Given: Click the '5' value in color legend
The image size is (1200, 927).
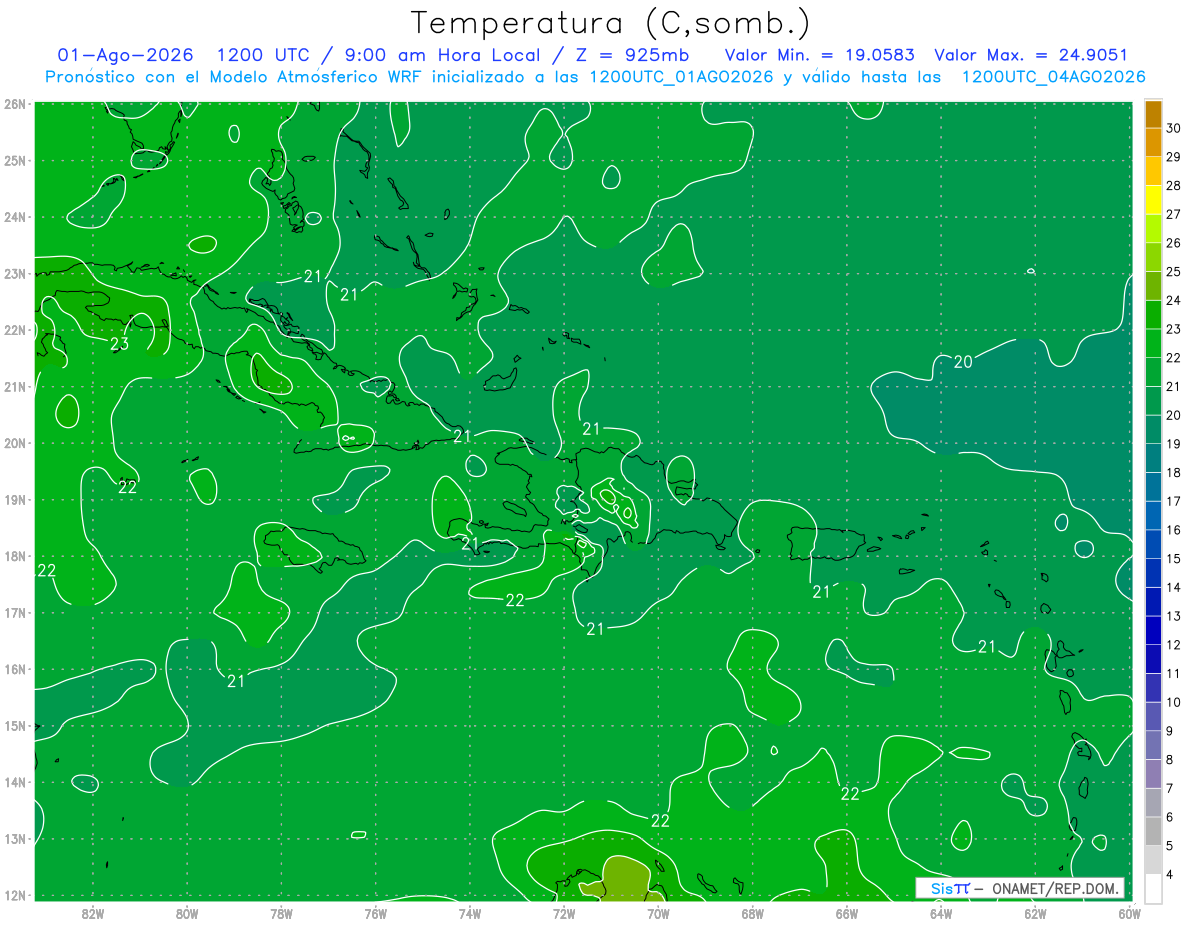Looking at the screenshot, I should tap(1169, 845).
